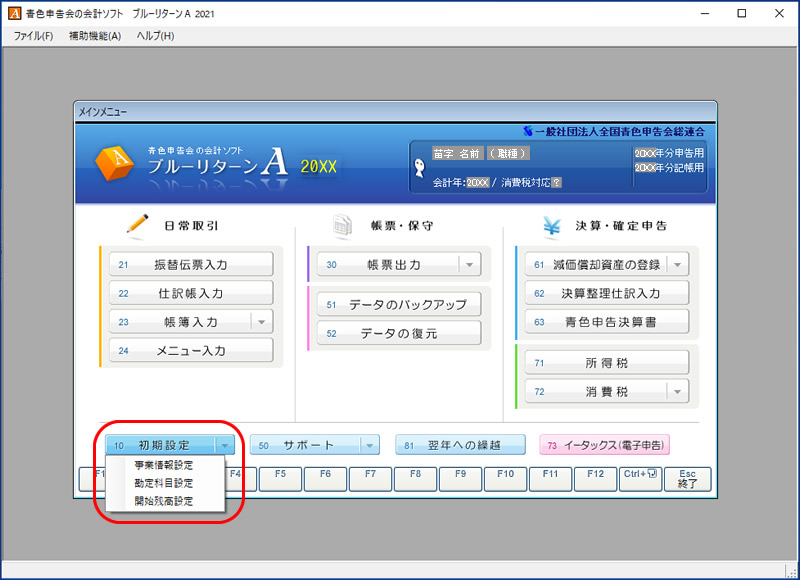Image resolution: width=800 pixels, height=580 pixels.
Task: Expand the 減価償却資産の登録 dropdown arrow
Action: 677,265
